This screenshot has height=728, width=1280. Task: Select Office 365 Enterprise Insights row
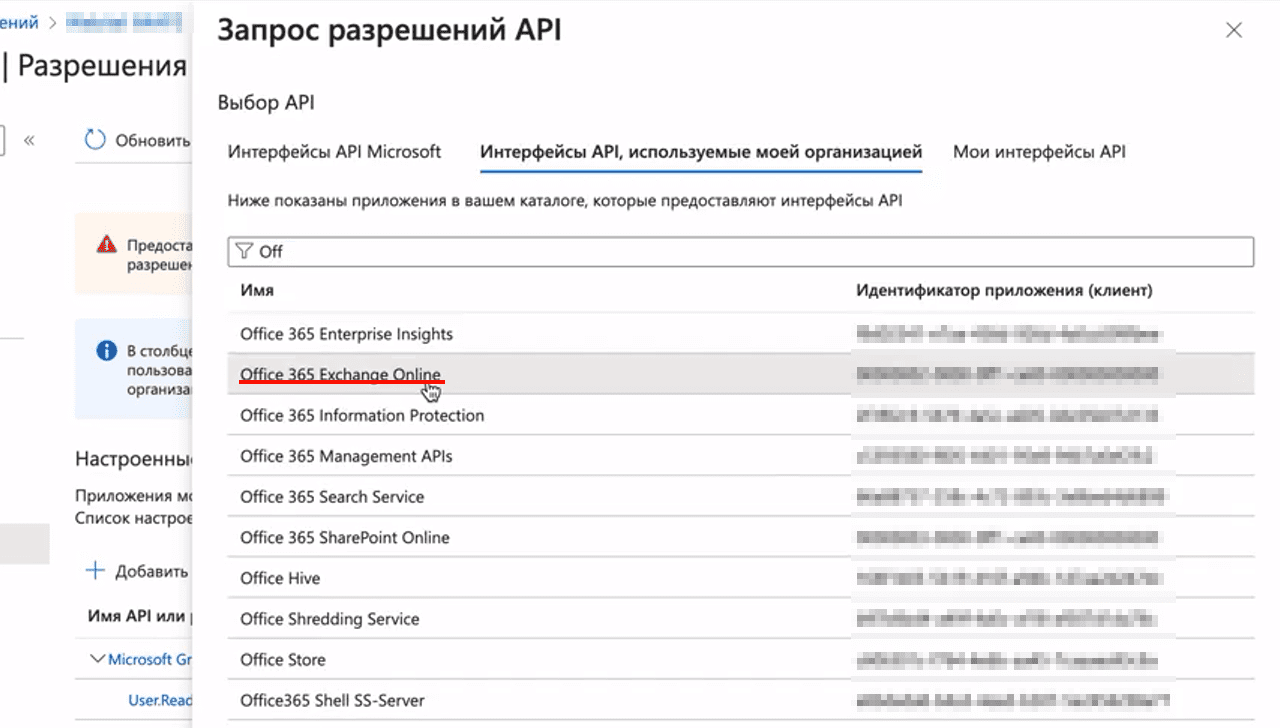coord(740,334)
